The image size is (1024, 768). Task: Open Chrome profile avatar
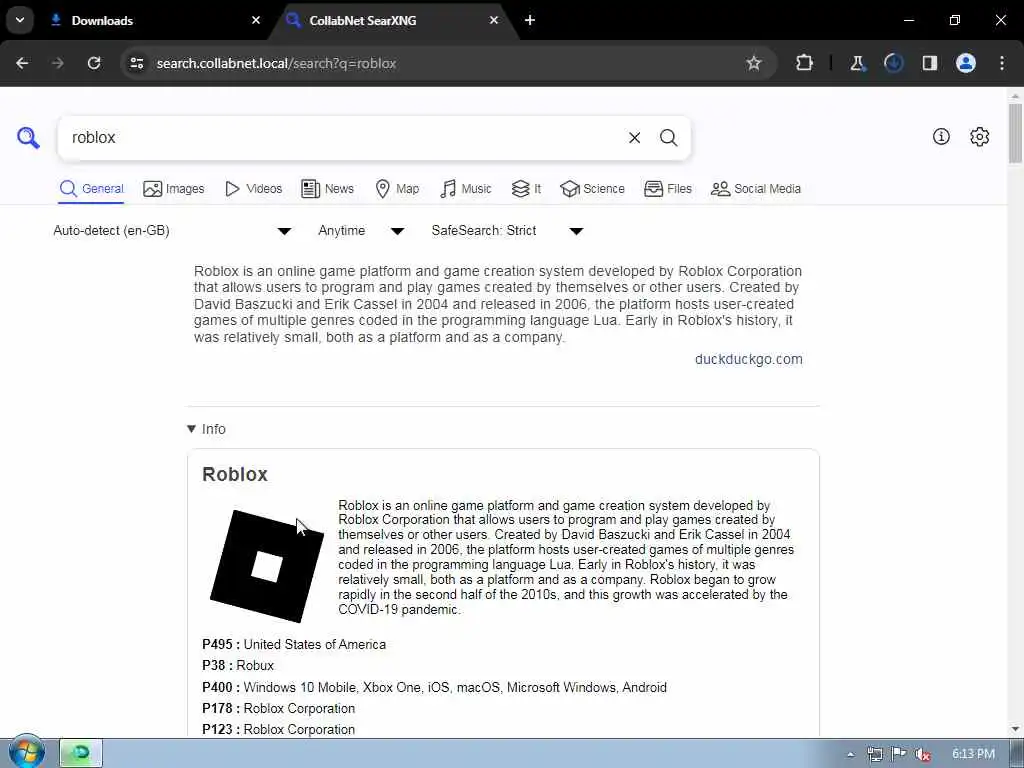[x=965, y=63]
